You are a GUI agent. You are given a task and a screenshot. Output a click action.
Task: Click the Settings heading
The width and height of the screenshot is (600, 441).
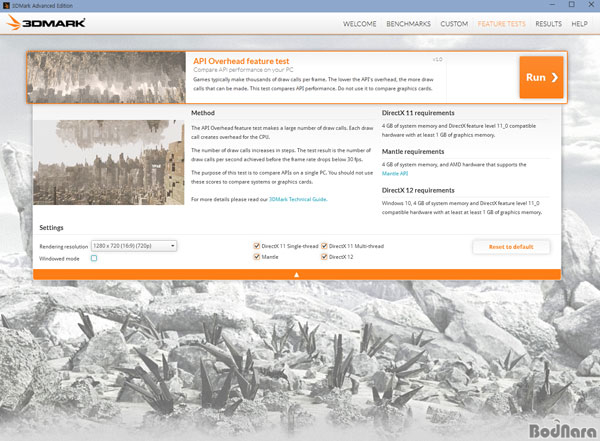pos(51,228)
